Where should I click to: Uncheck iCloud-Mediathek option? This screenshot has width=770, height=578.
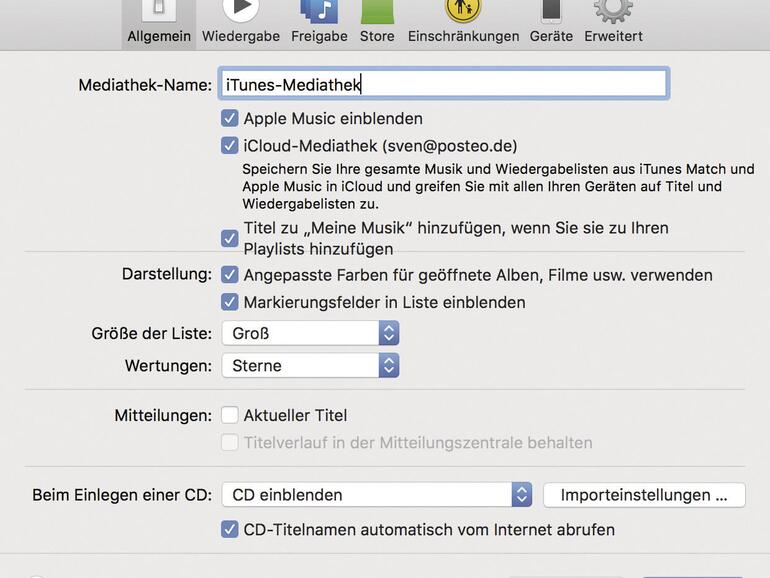[x=230, y=146]
